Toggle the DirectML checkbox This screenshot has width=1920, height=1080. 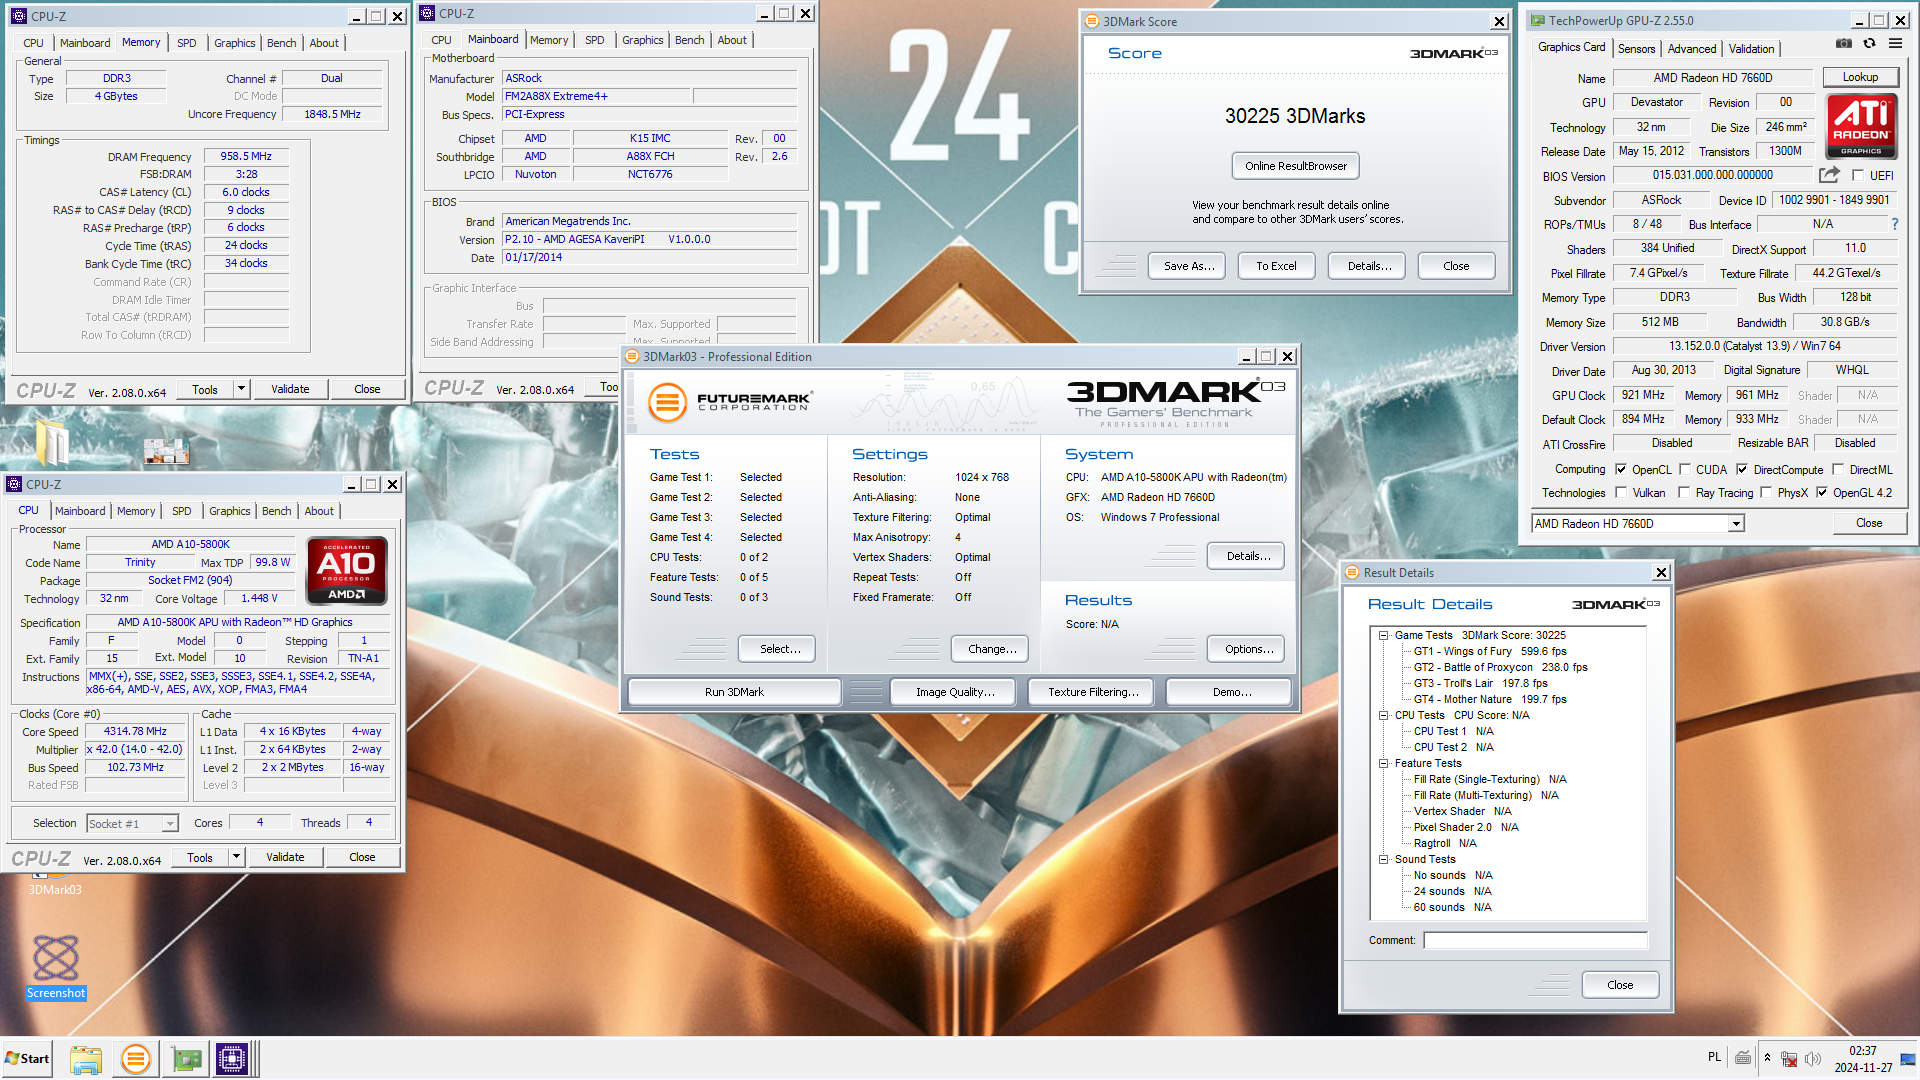tap(1838, 469)
